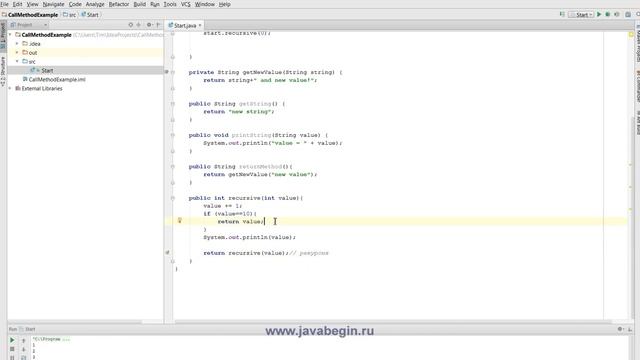Fold the returnMethod gutter marker

point(173,167)
